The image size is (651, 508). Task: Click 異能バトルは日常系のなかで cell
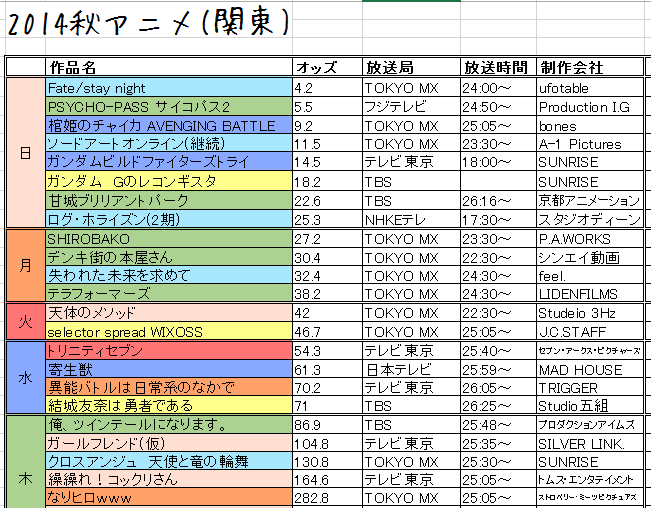[169, 386]
